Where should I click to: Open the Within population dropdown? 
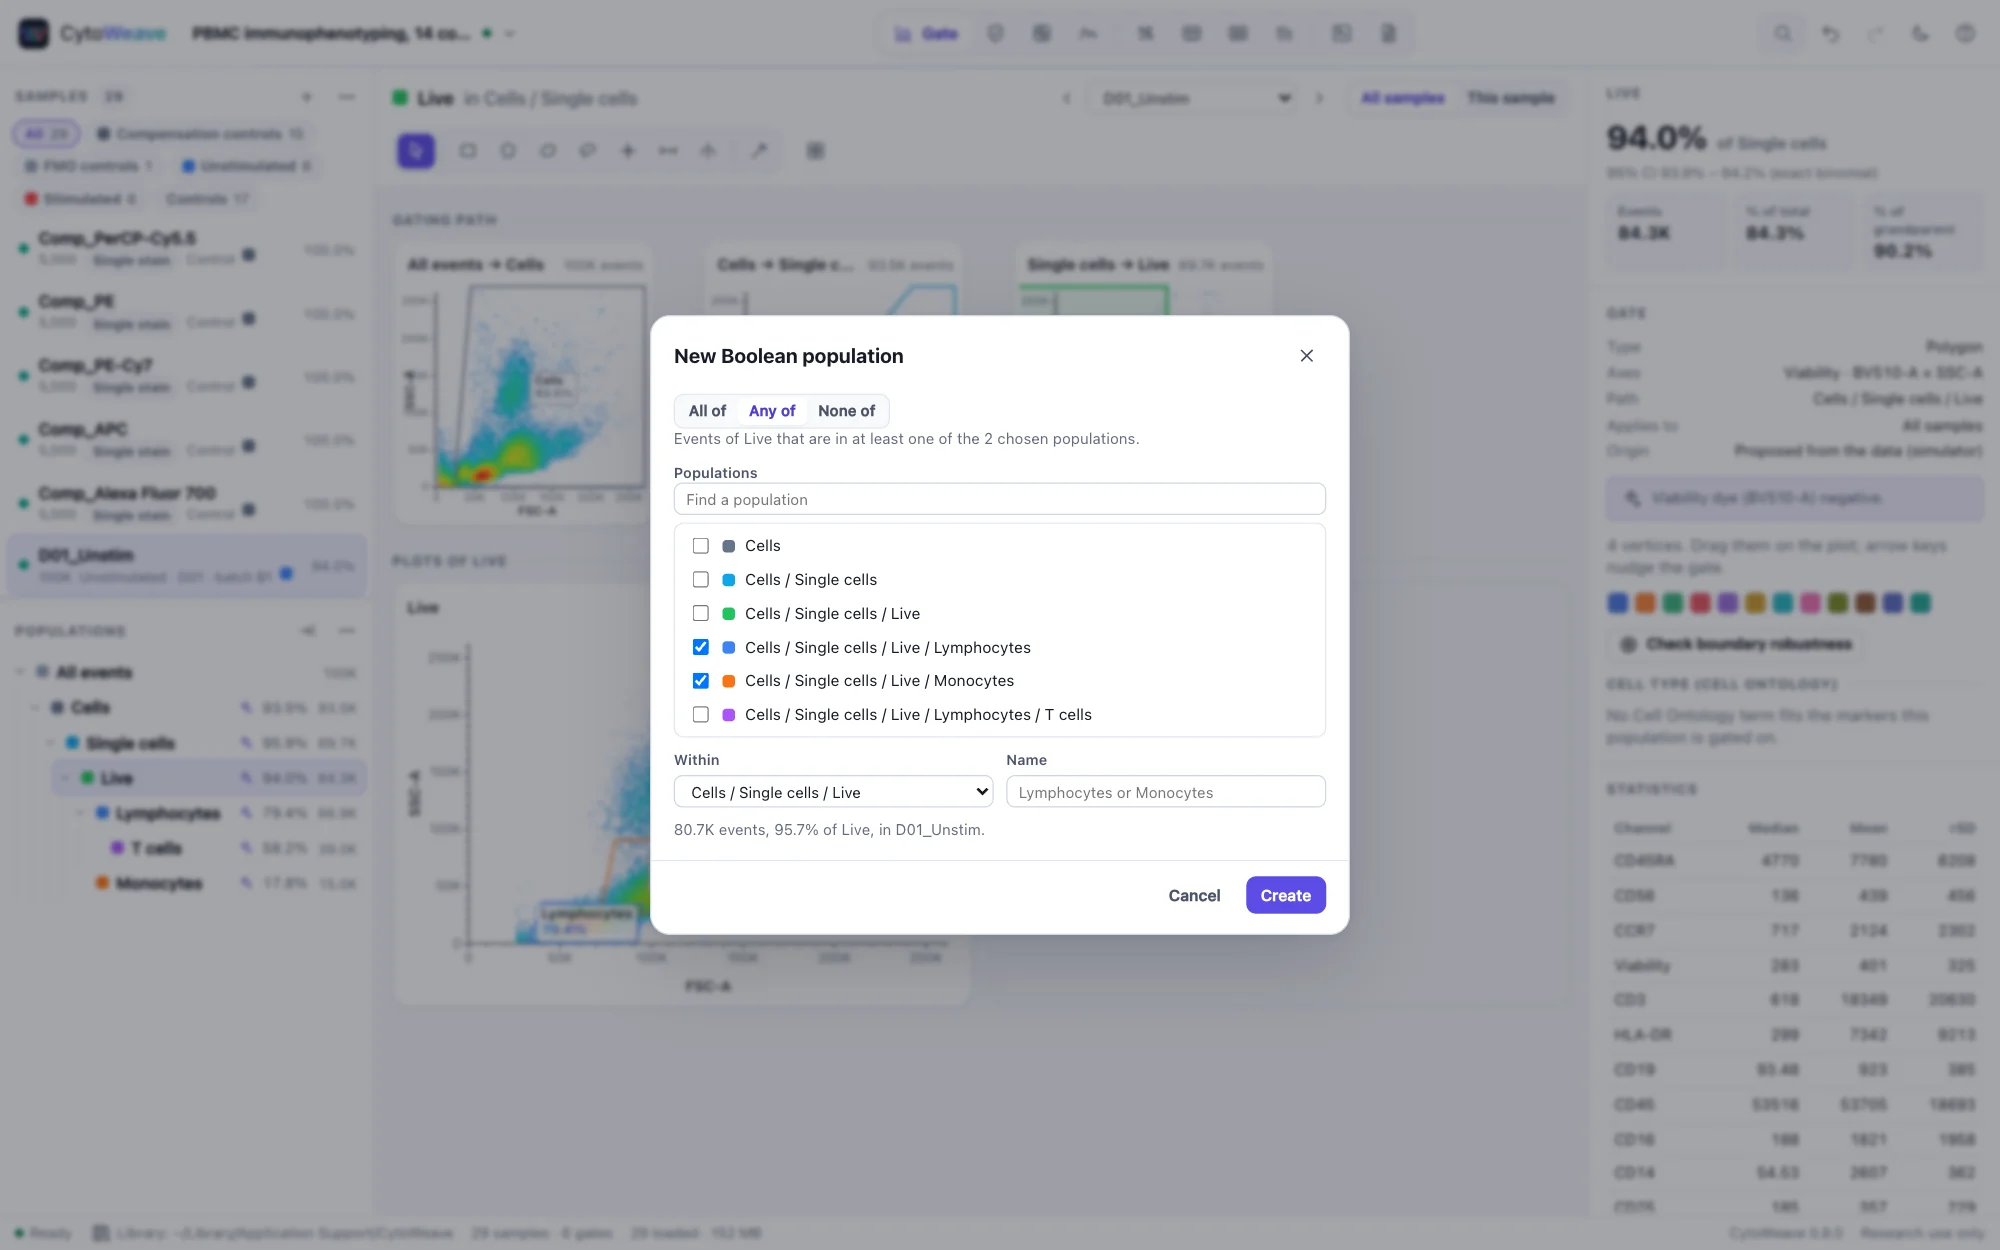point(834,792)
